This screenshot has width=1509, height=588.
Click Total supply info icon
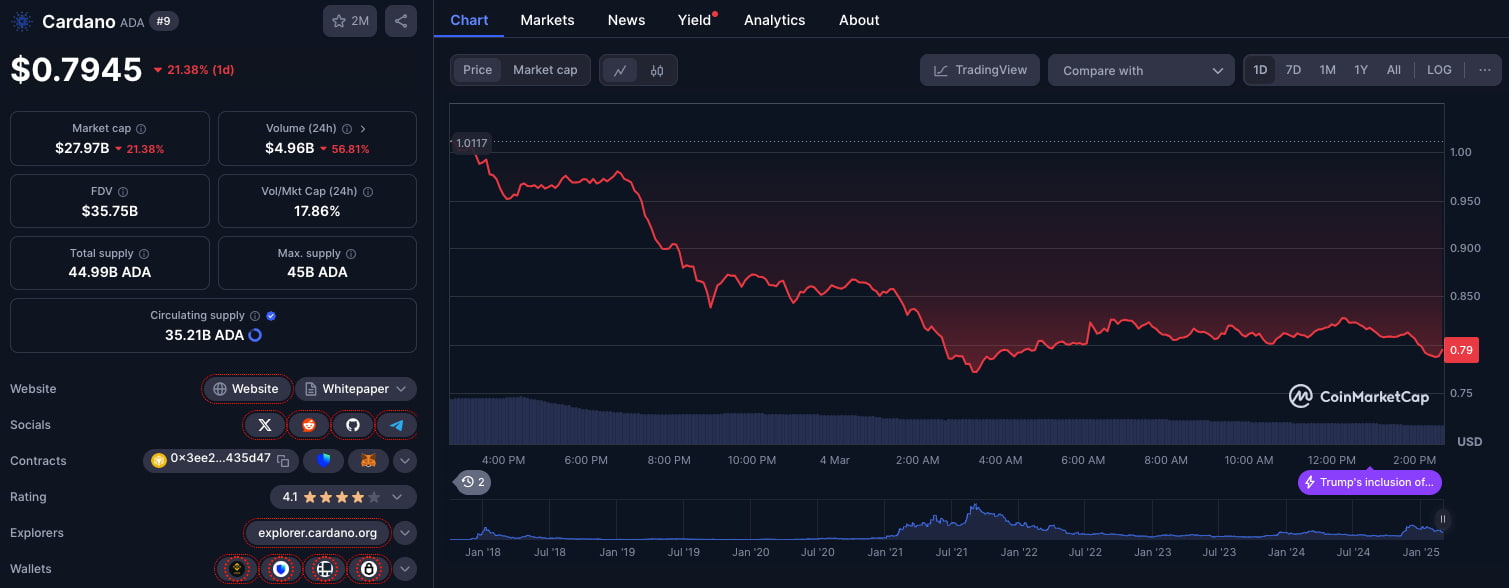(x=144, y=254)
